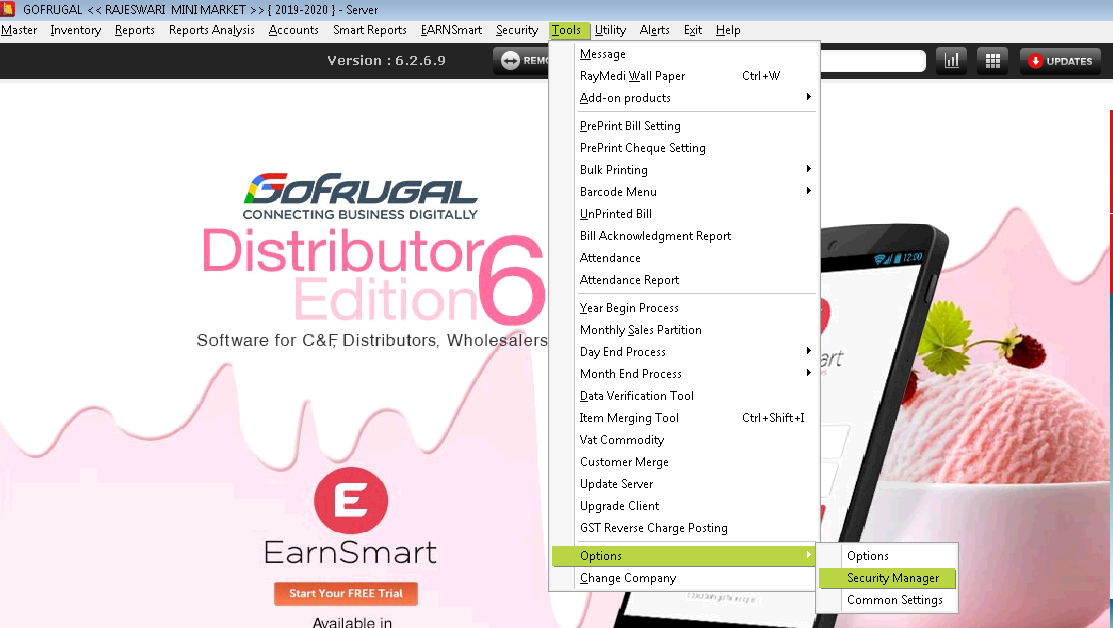Viewport: 1113px width, 628px height.
Task: Select Change Company menu item
Action: [628, 578]
